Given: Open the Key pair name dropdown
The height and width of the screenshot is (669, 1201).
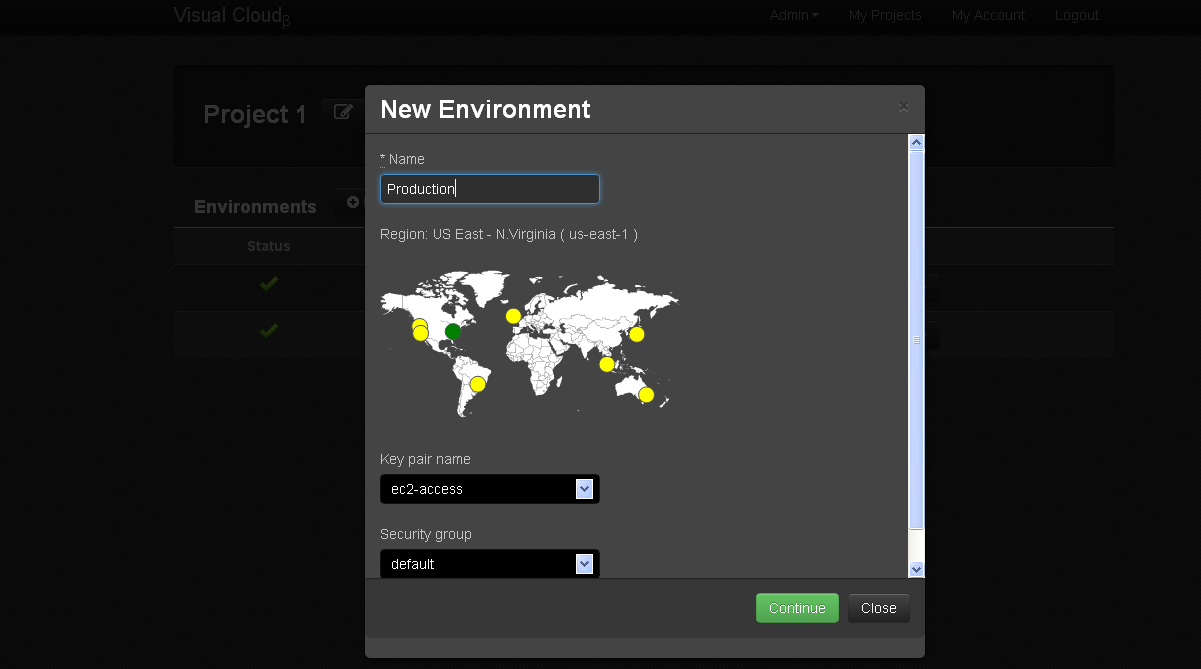Looking at the screenshot, I should (x=489, y=489).
